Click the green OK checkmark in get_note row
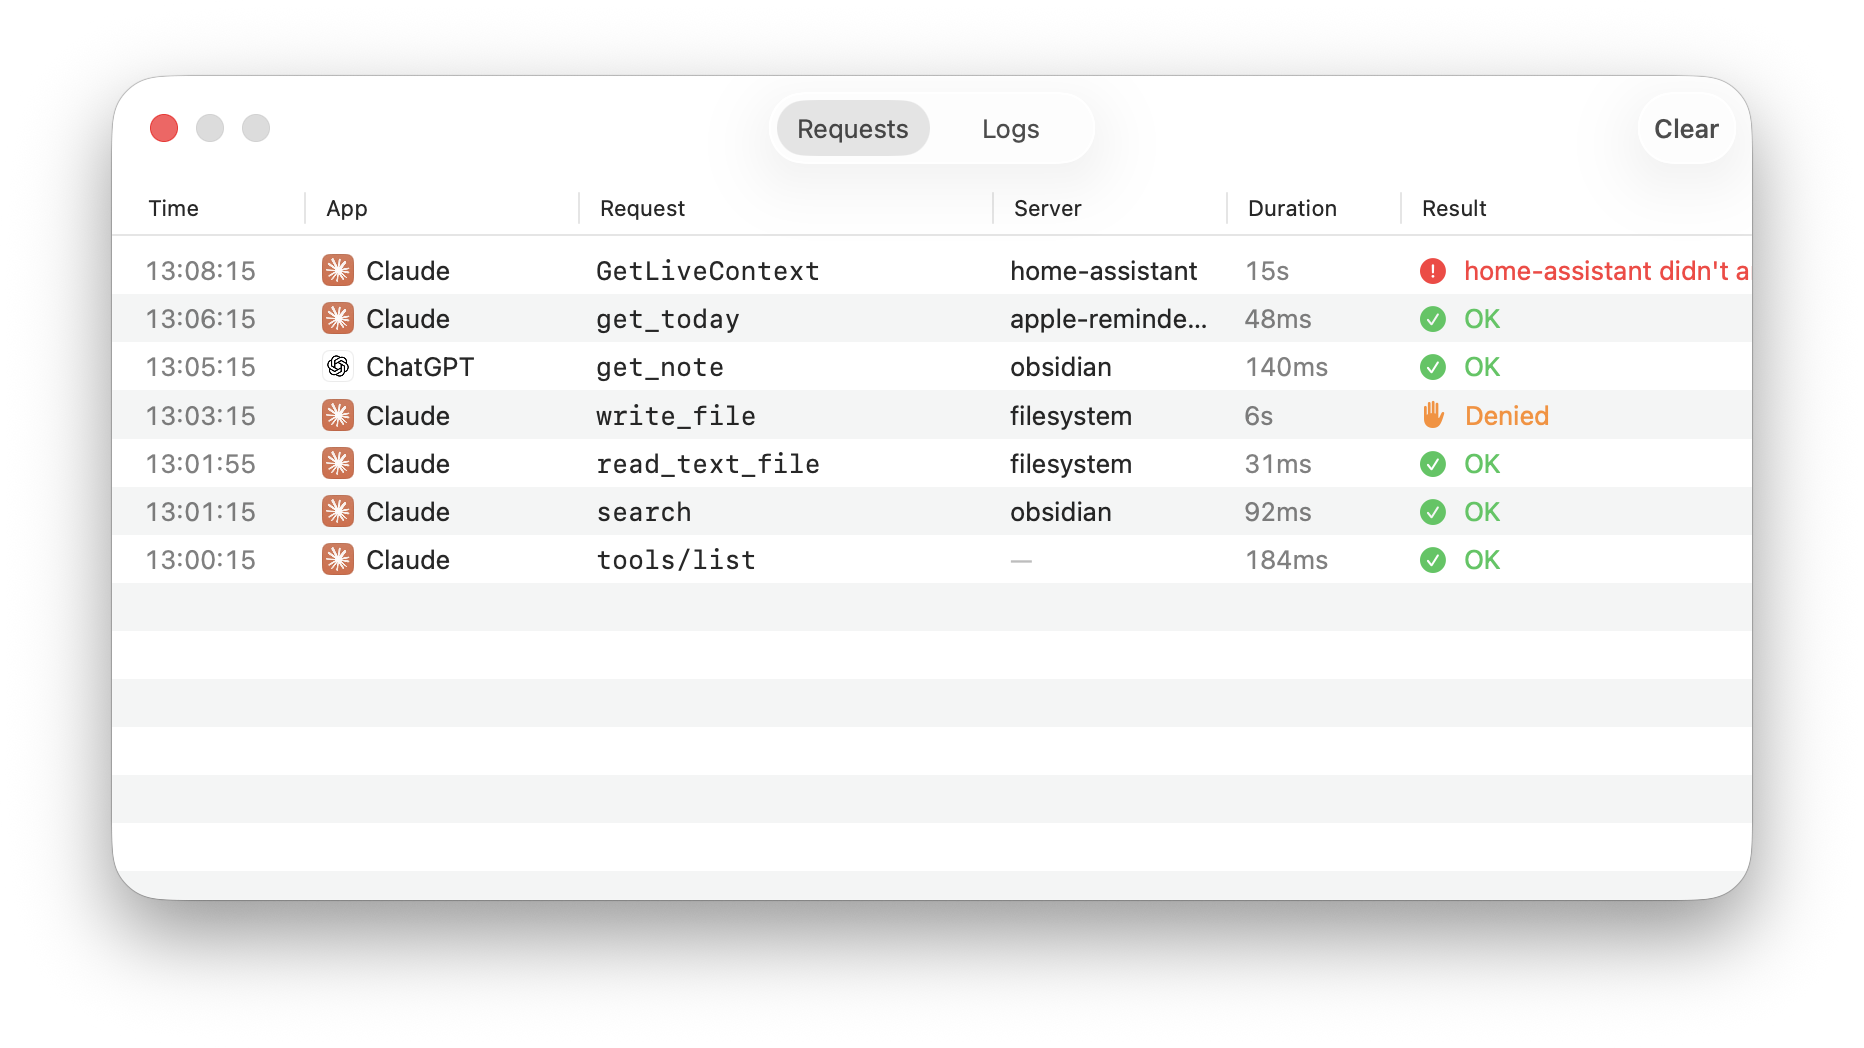Screen dimensions: 1864x1048 click(1433, 367)
